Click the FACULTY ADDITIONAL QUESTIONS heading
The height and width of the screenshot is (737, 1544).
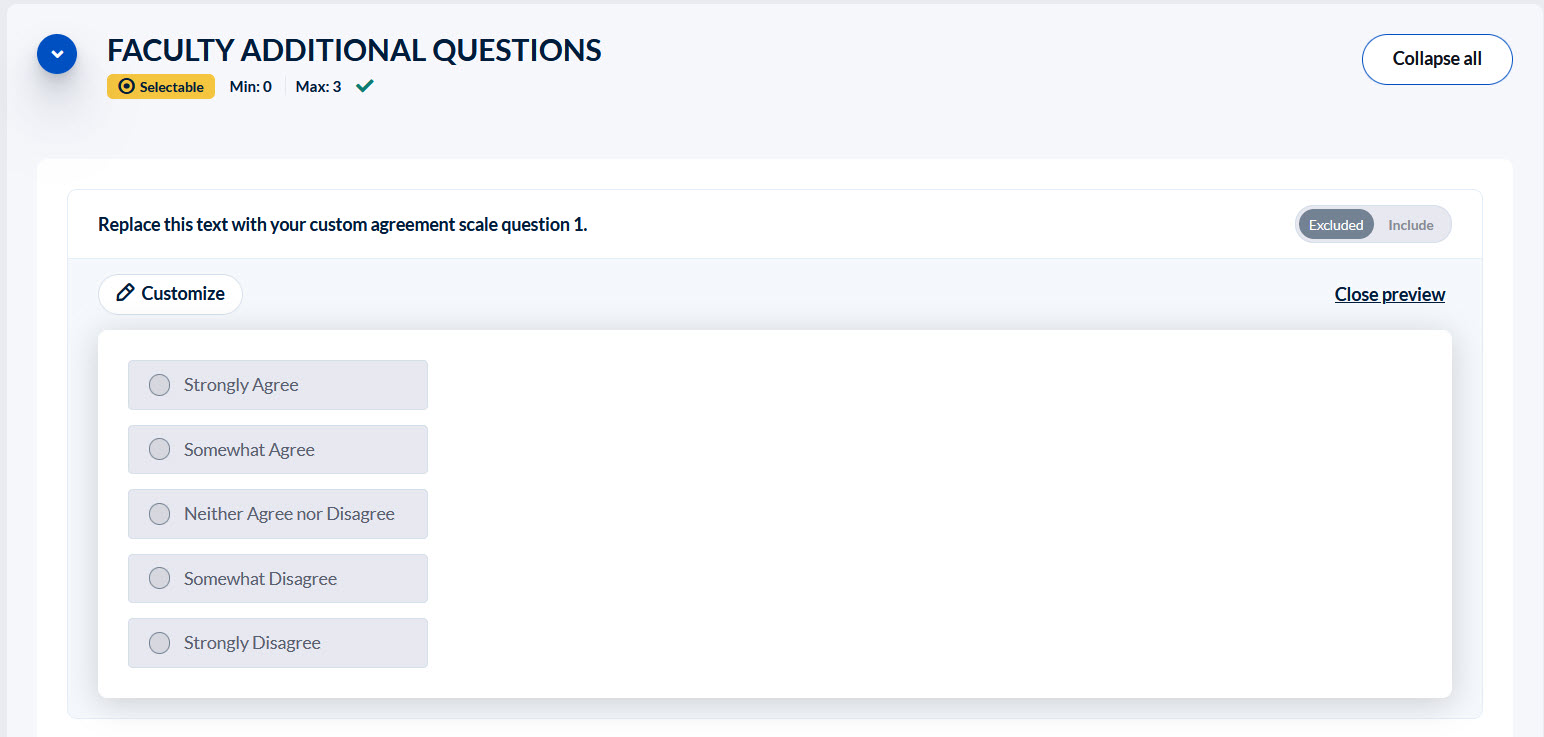[x=354, y=50]
